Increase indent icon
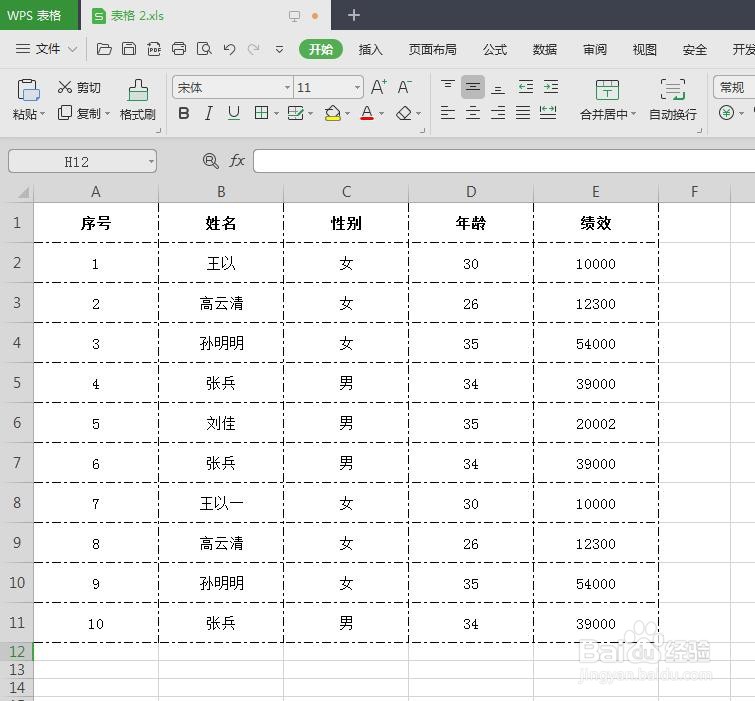 coord(550,87)
